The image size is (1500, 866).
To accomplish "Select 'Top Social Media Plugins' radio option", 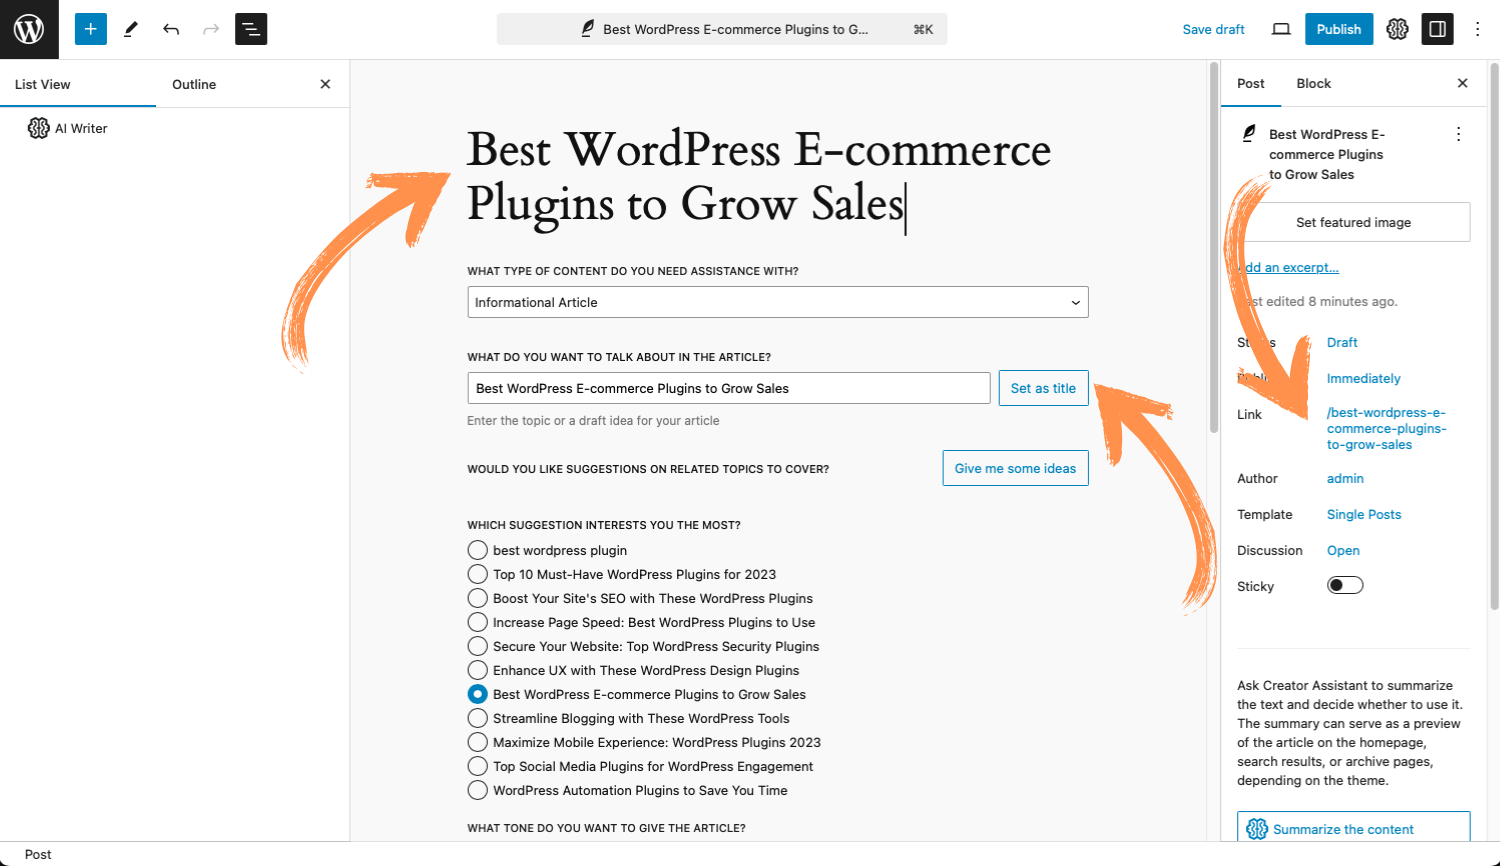I will [478, 766].
